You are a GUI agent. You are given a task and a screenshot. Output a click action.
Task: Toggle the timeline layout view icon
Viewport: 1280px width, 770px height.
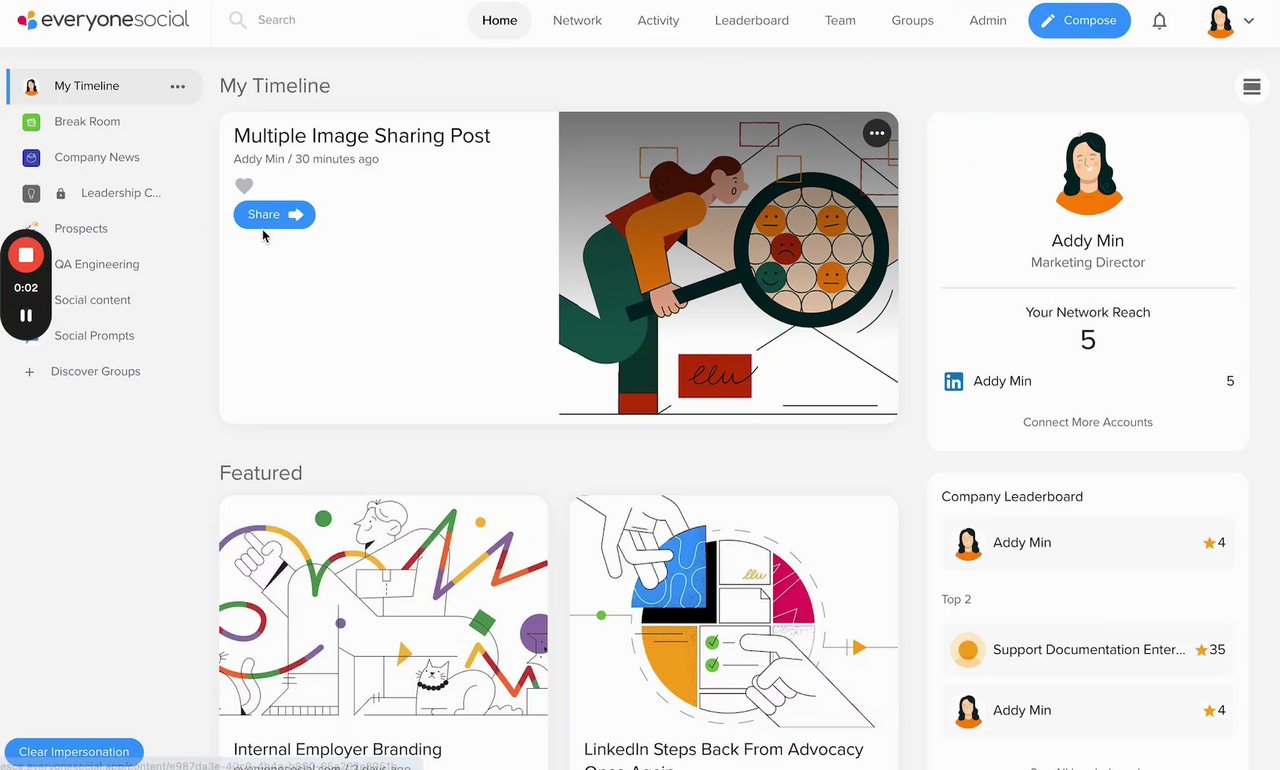pyautogui.click(x=1251, y=87)
